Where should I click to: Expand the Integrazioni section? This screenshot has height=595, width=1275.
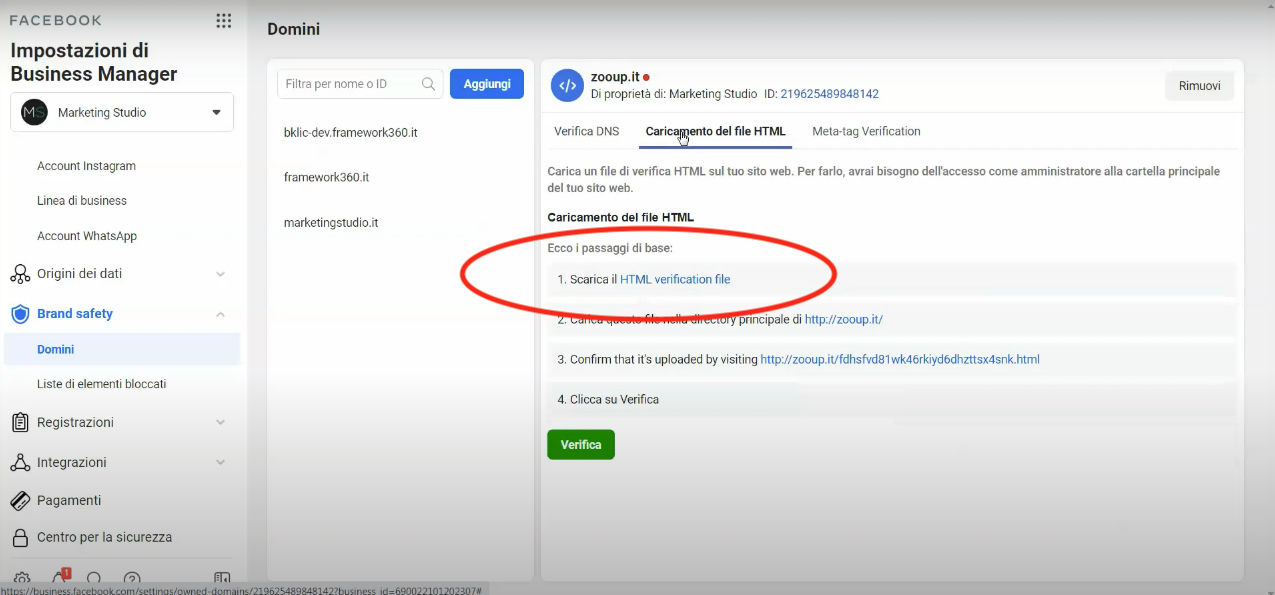[220, 463]
